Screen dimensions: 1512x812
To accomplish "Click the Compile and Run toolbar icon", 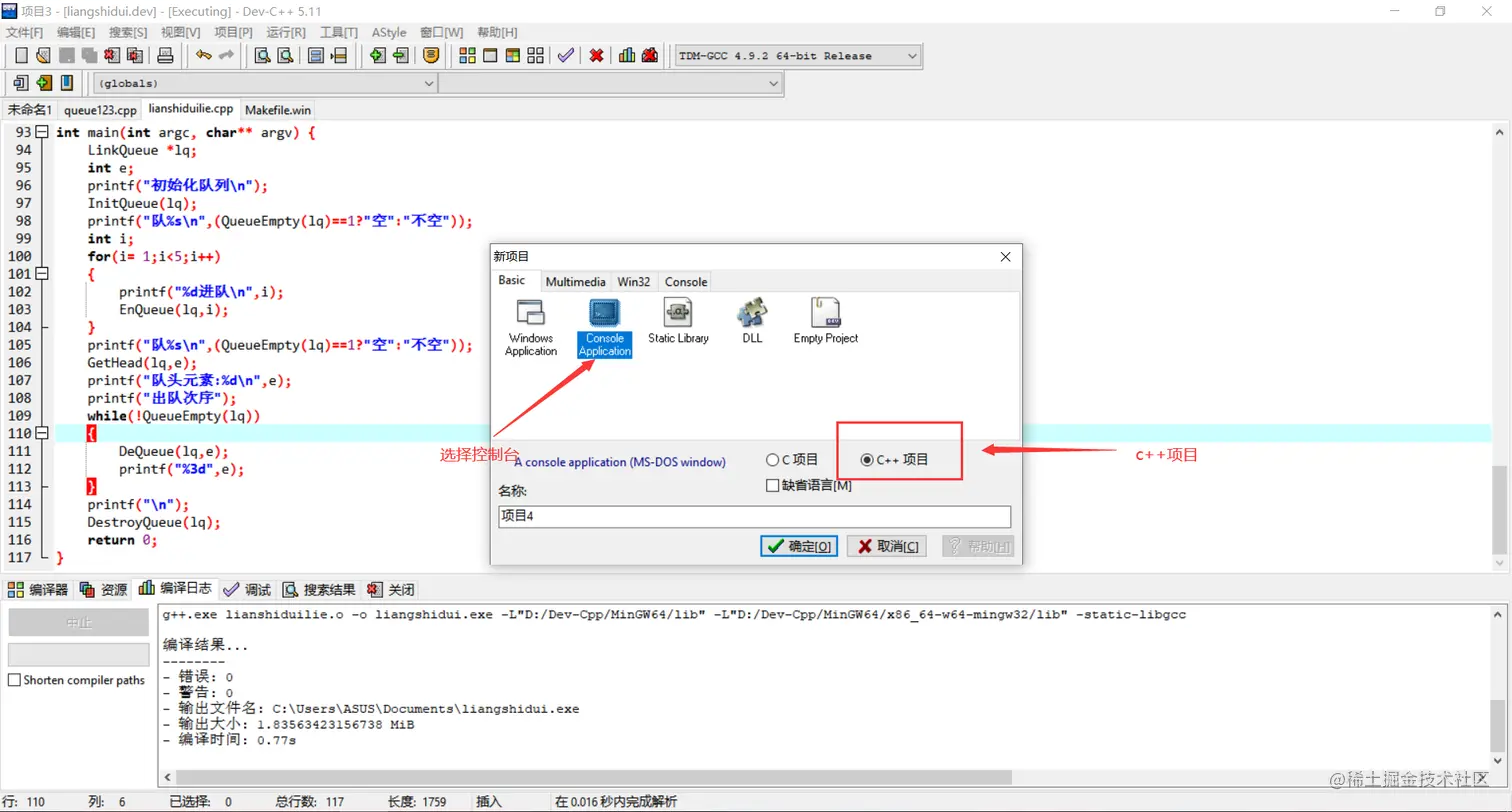I will [513, 56].
